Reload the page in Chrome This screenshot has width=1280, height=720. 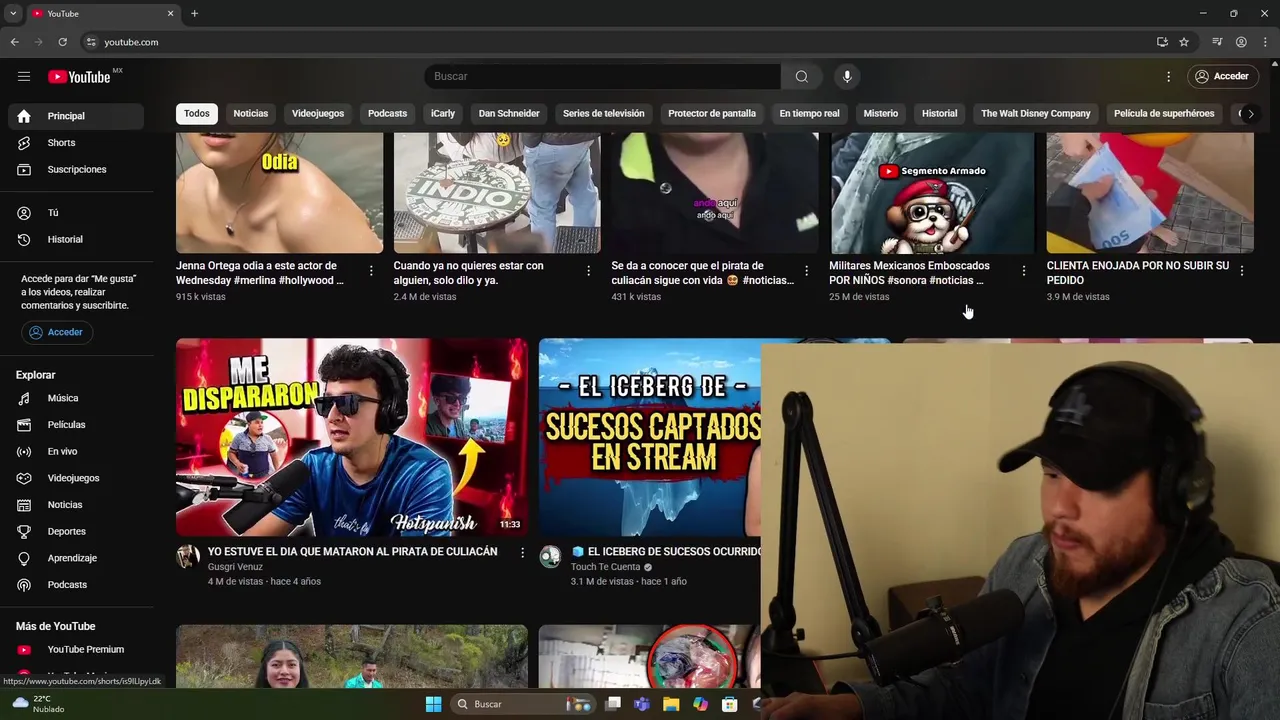coord(62,42)
